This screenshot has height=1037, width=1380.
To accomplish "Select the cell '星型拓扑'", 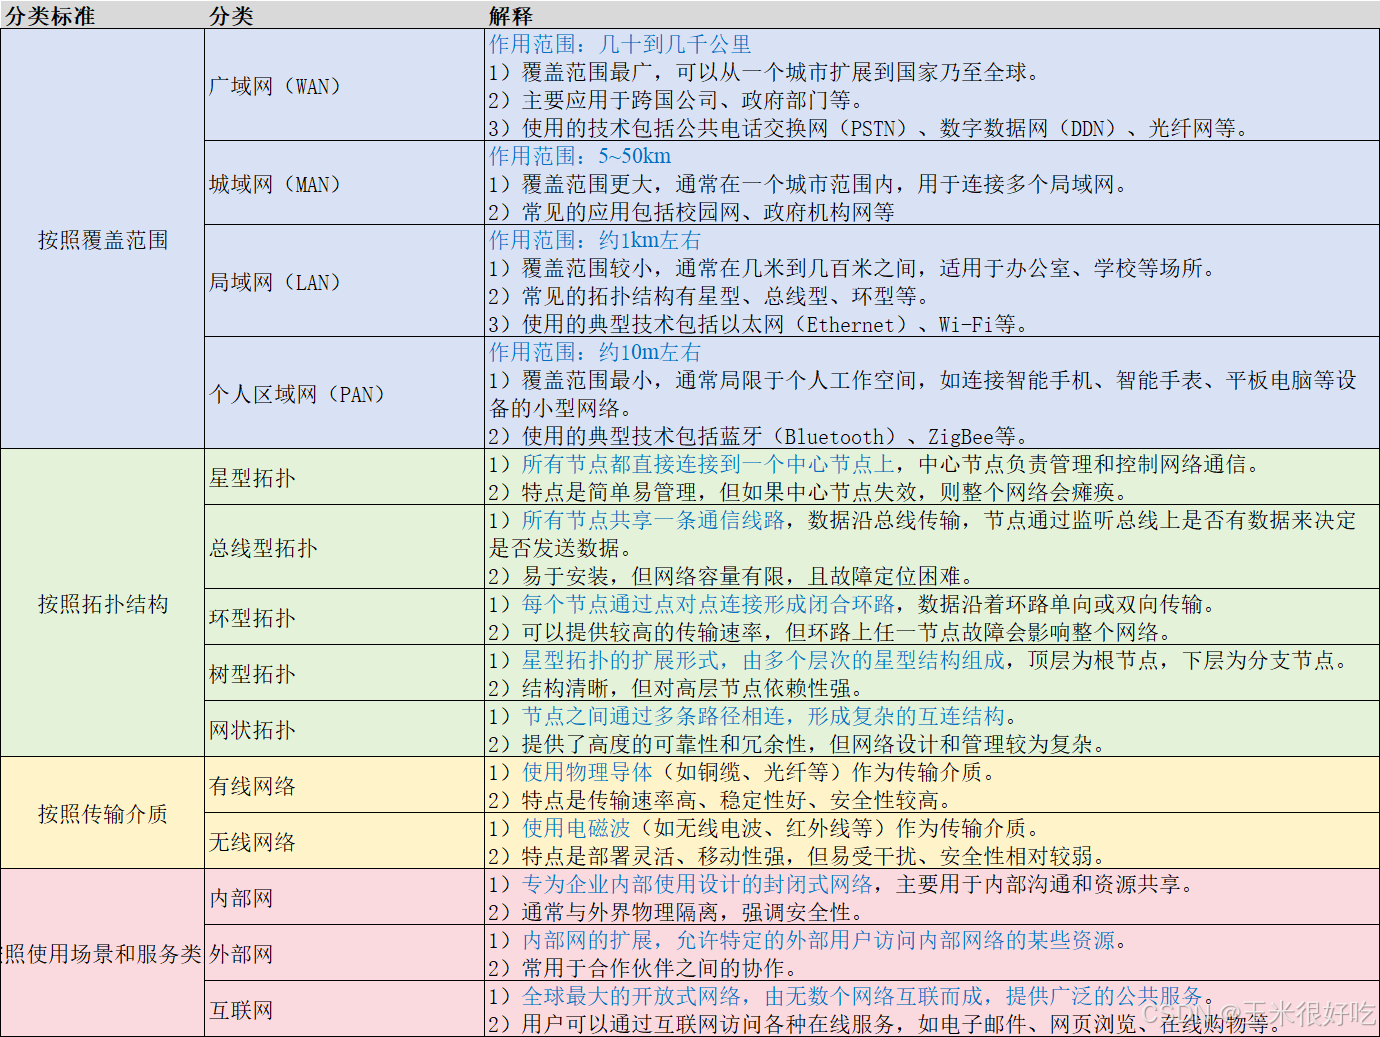I will click(344, 477).
